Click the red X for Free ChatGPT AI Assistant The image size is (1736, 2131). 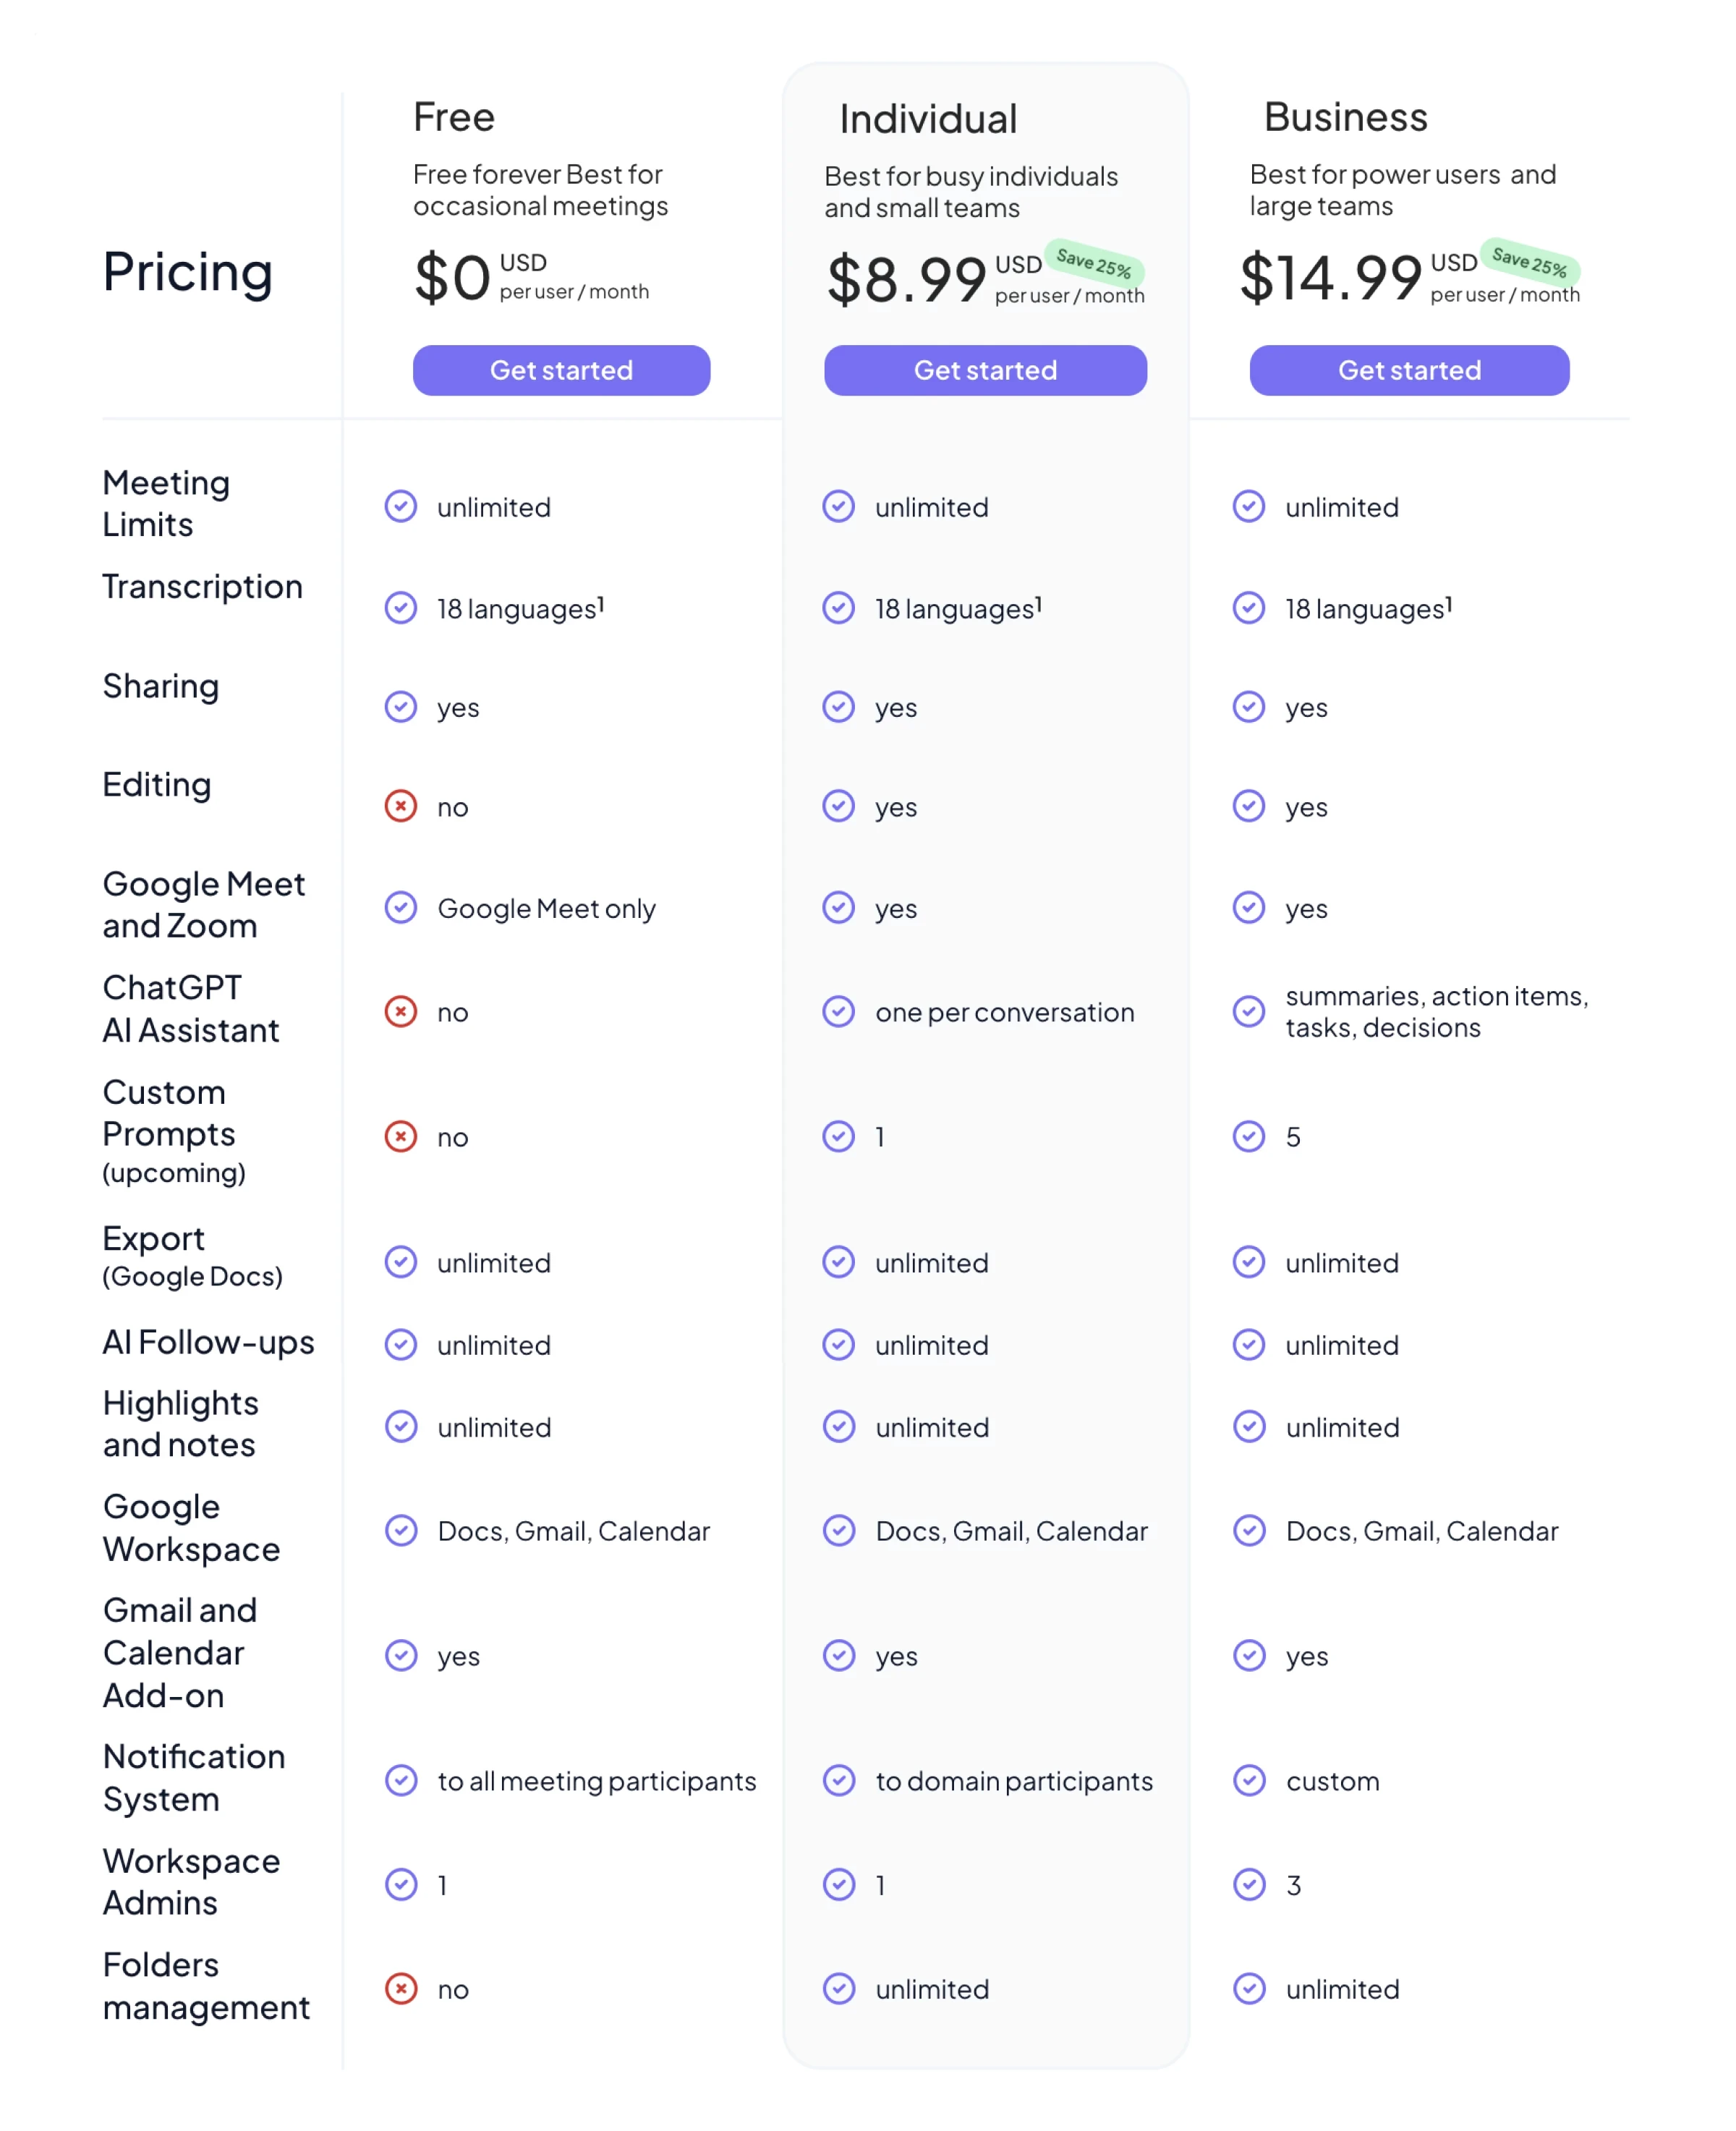tap(401, 1011)
